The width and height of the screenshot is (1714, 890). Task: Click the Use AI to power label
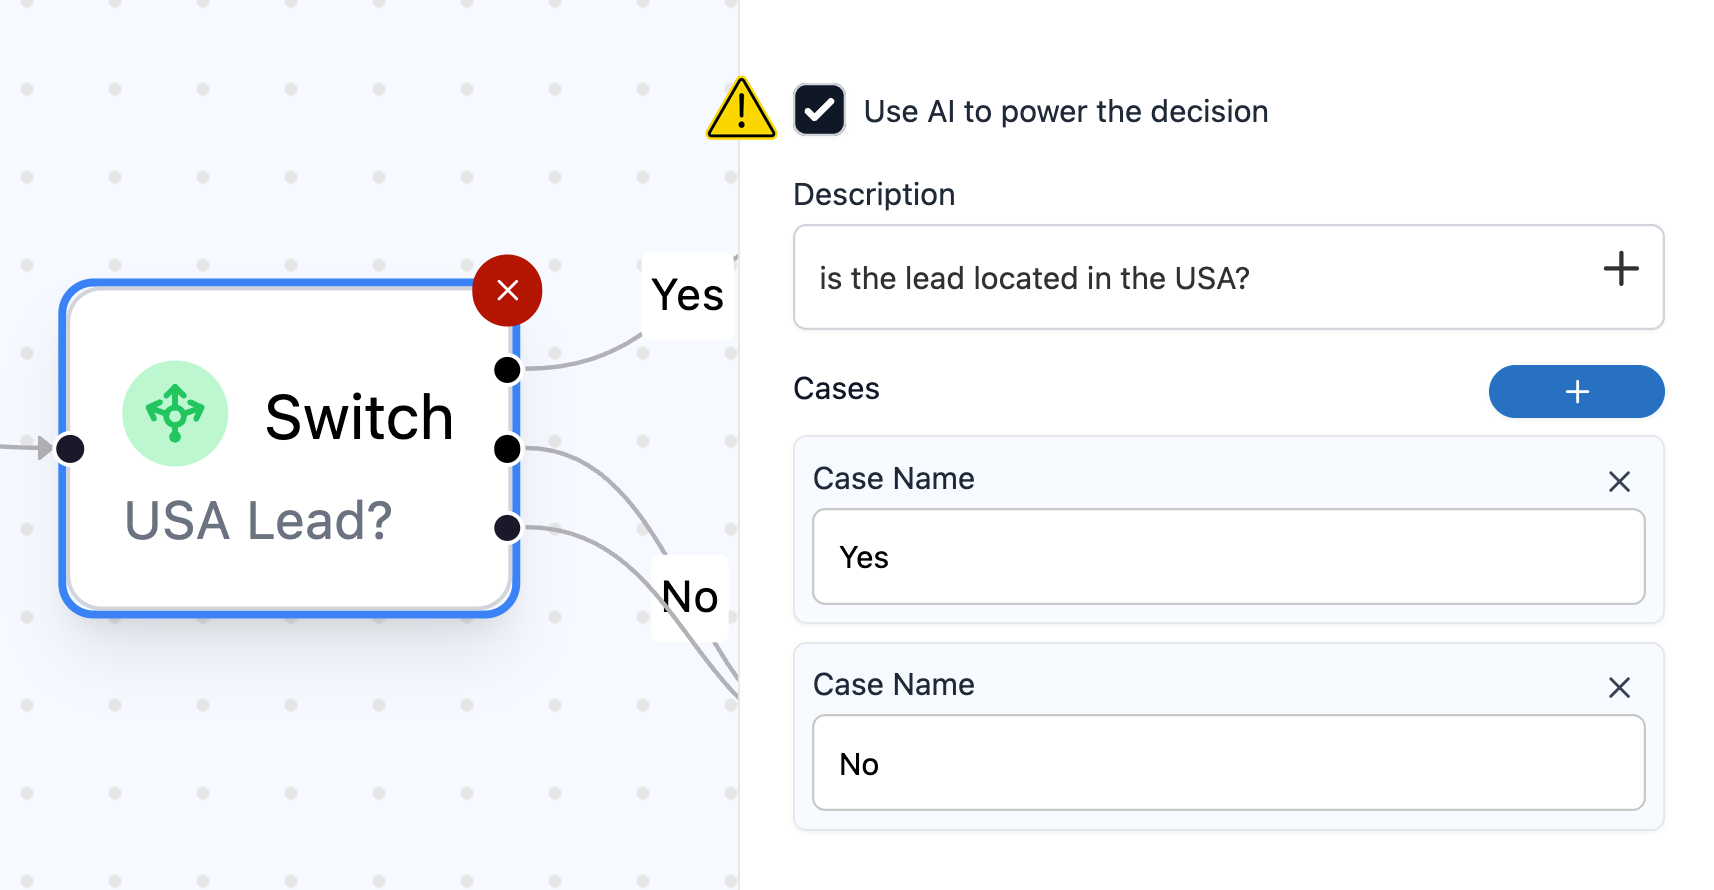tap(1065, 111)
